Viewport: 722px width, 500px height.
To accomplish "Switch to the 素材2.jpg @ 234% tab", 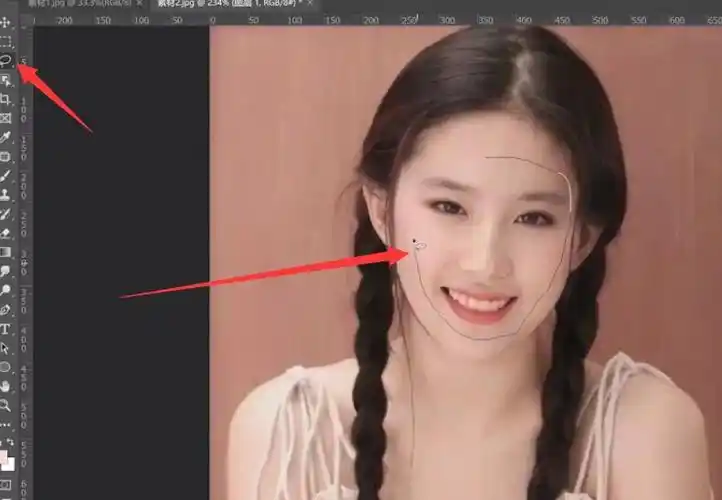I will click(x=230, y=4).
